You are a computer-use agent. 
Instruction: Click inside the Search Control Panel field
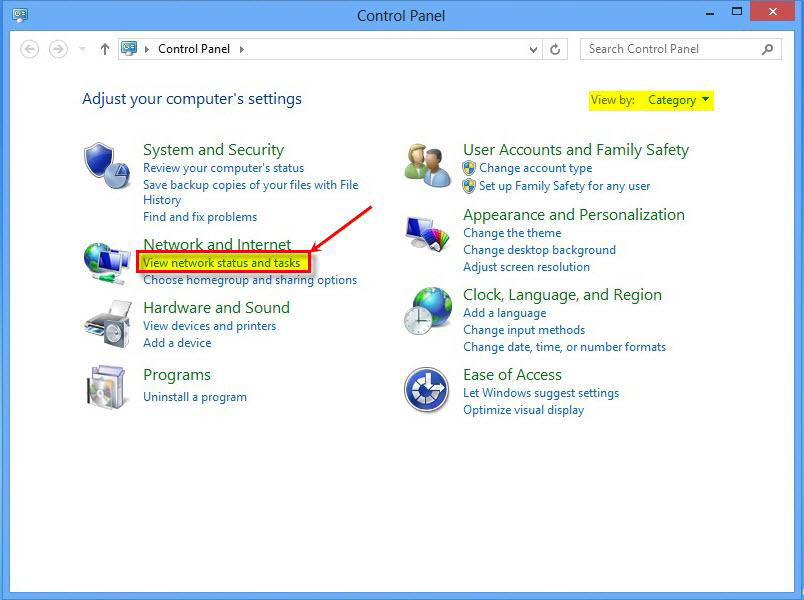tap(668, 48)
